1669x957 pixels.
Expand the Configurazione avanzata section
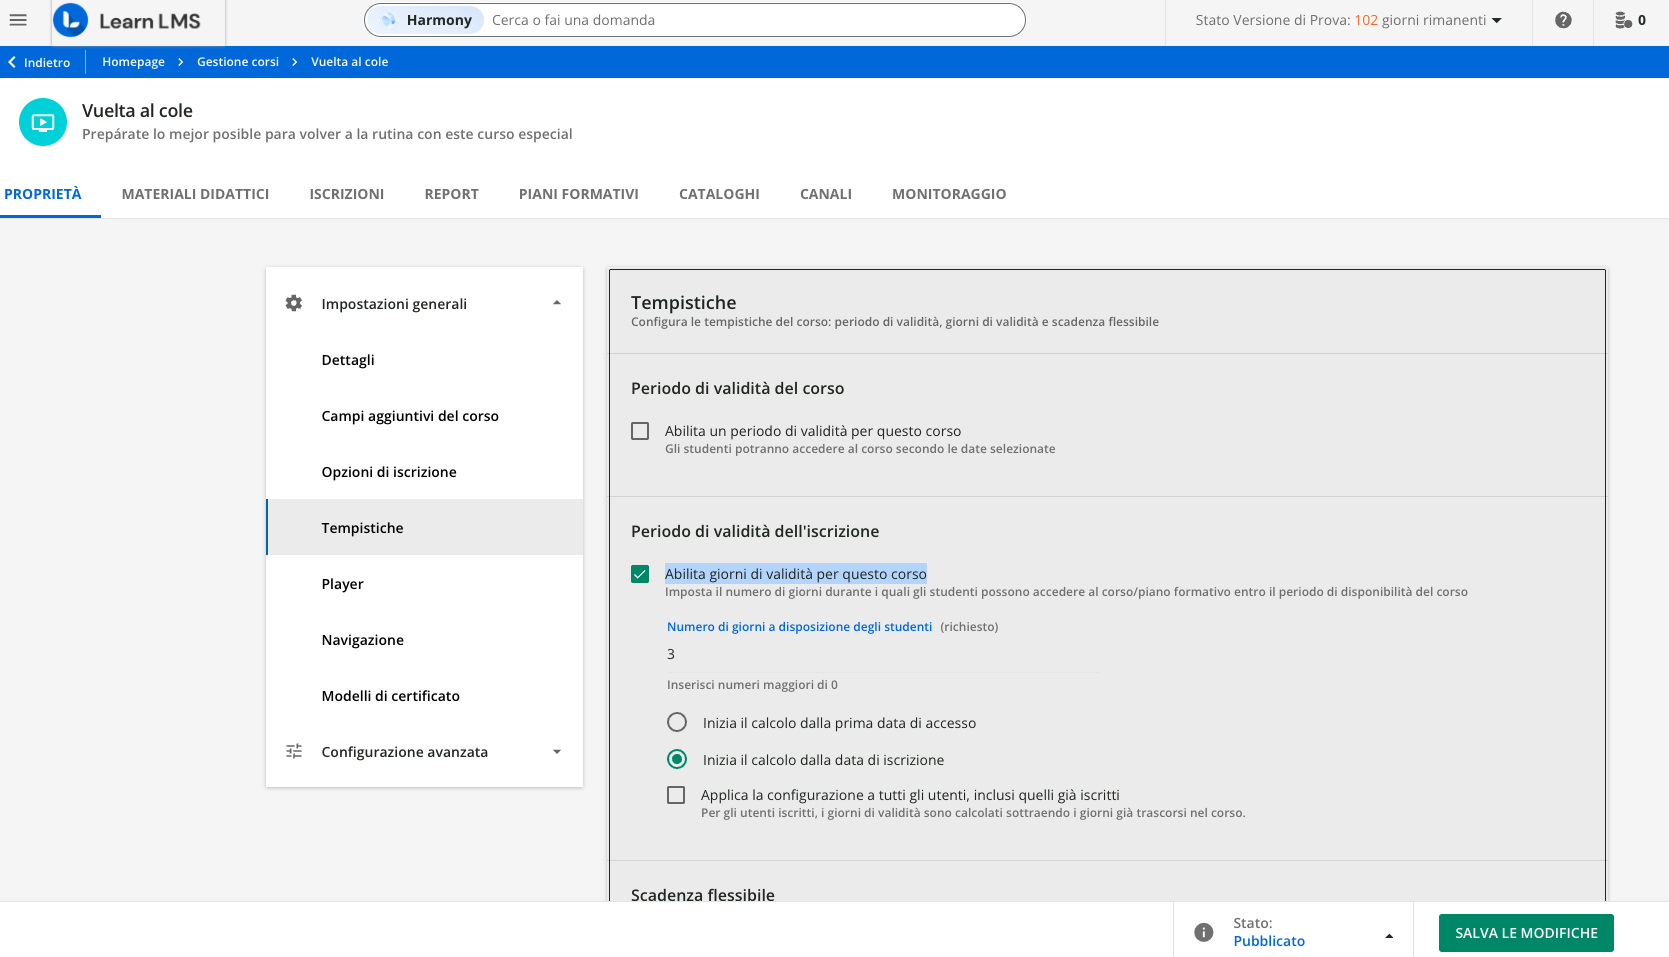click(x=557, y=751)
